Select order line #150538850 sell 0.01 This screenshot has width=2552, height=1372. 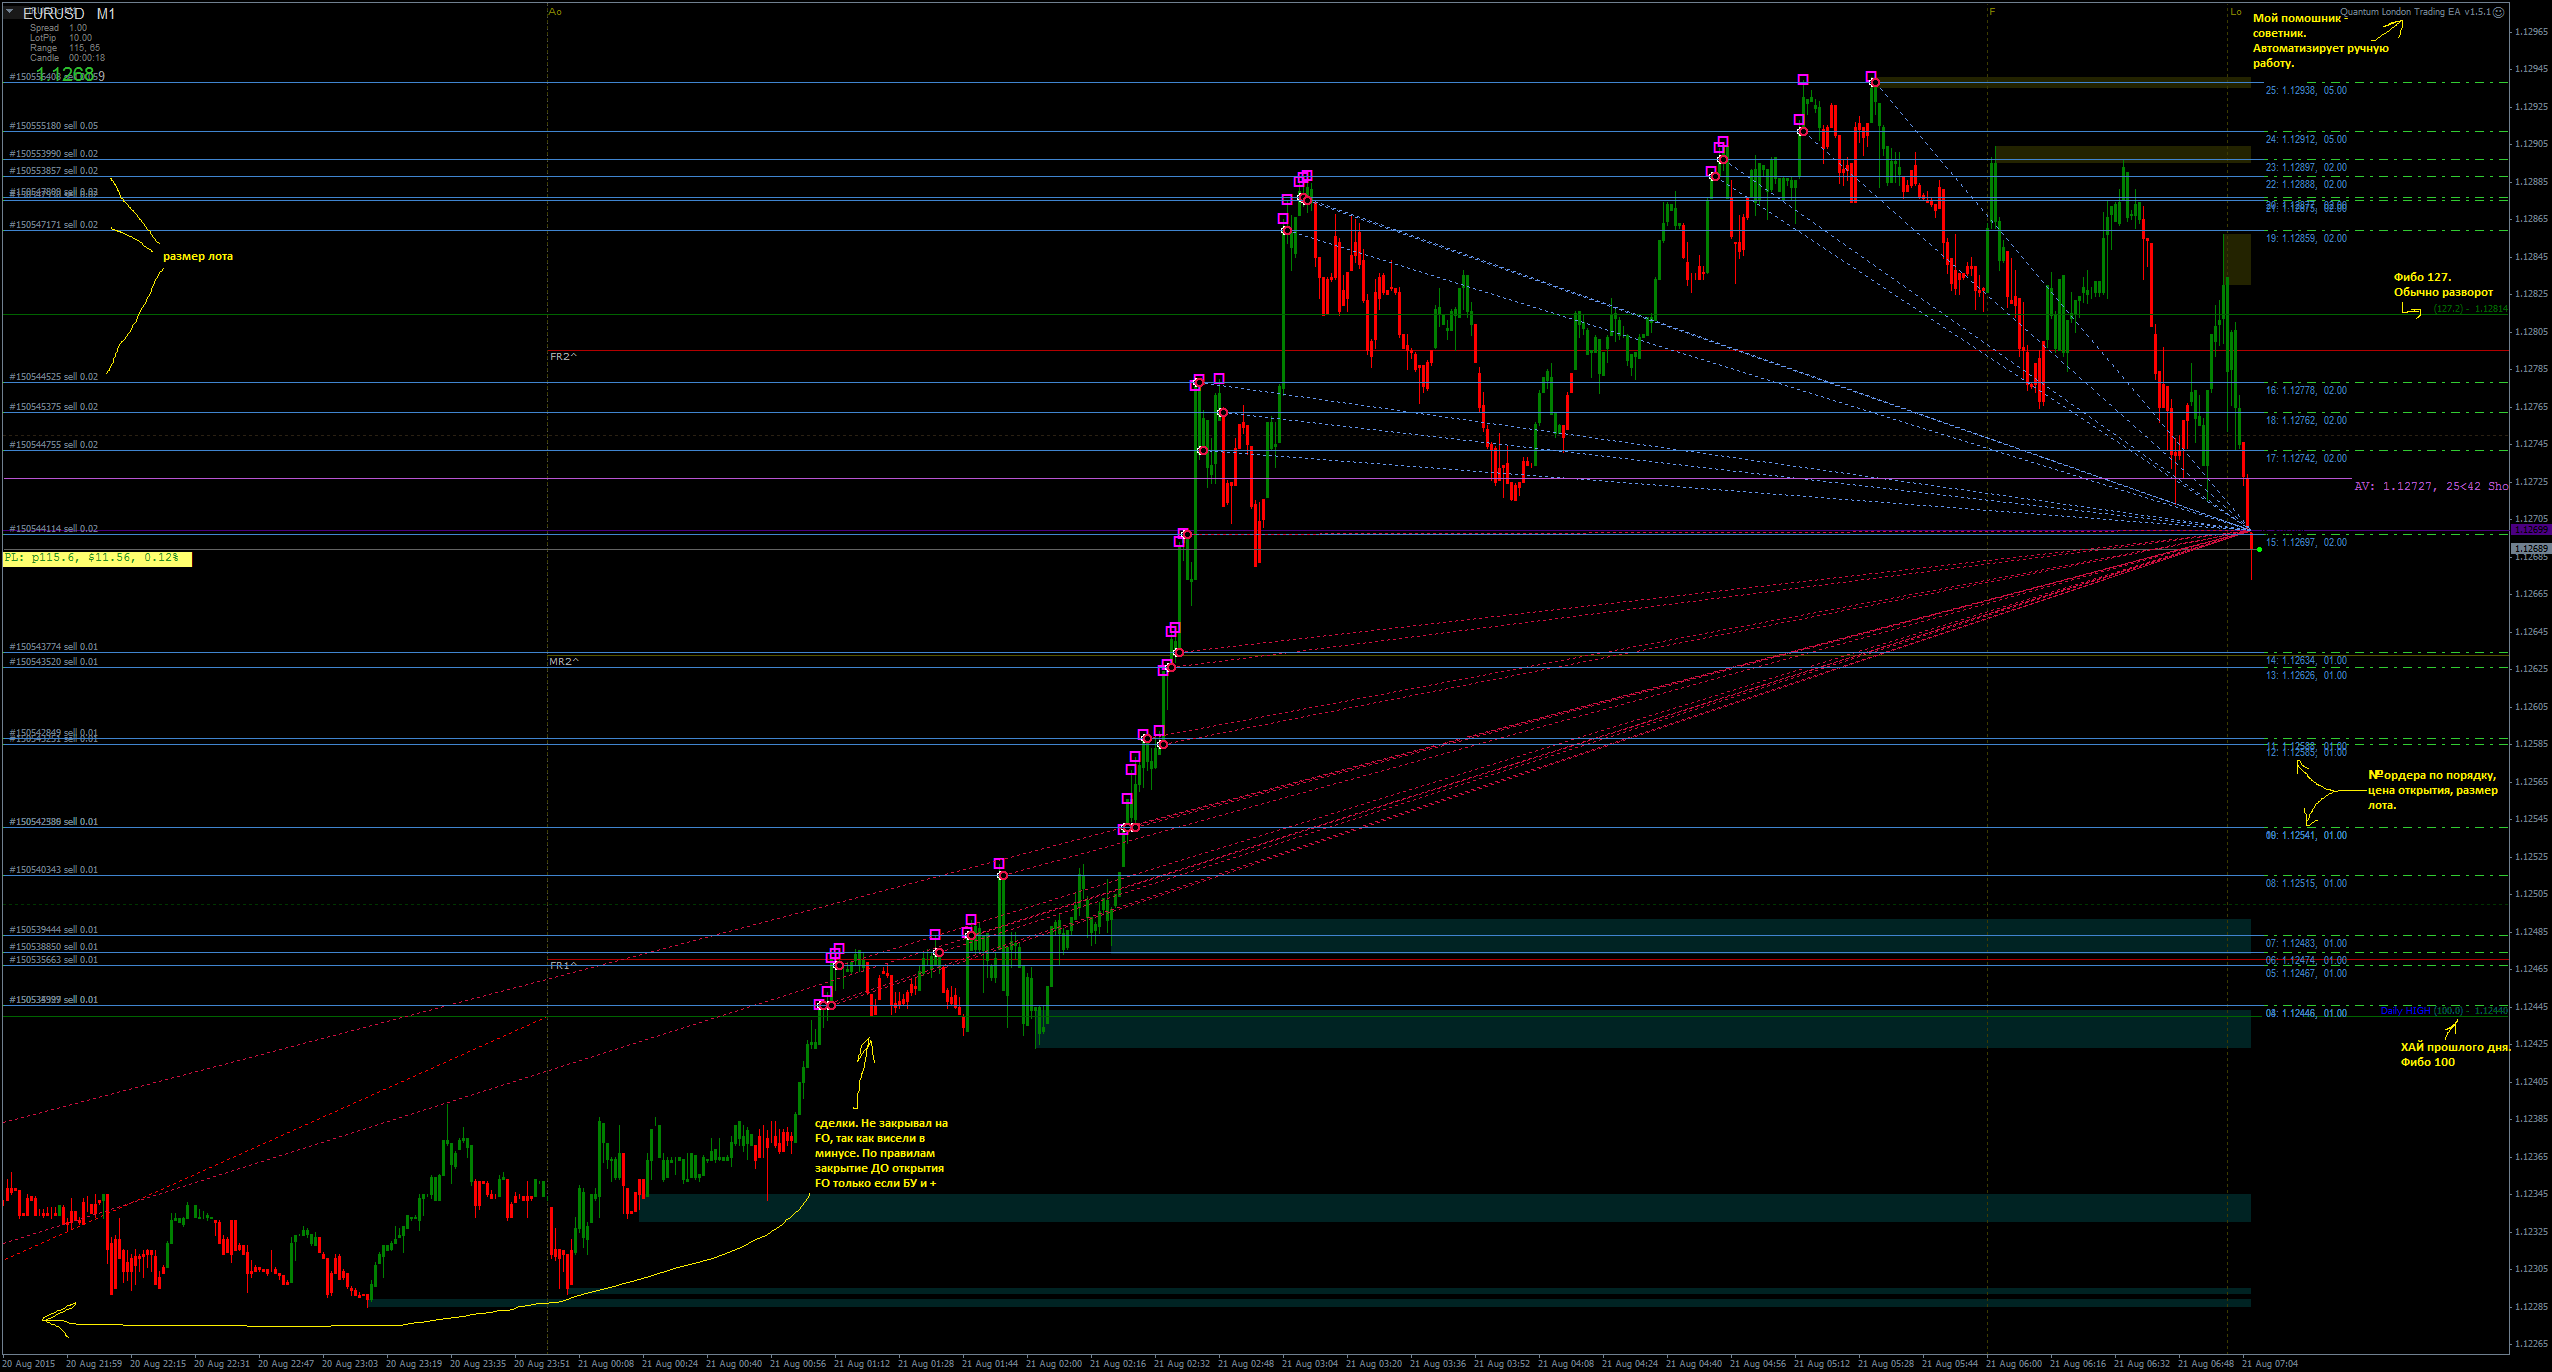coord(54,947)
